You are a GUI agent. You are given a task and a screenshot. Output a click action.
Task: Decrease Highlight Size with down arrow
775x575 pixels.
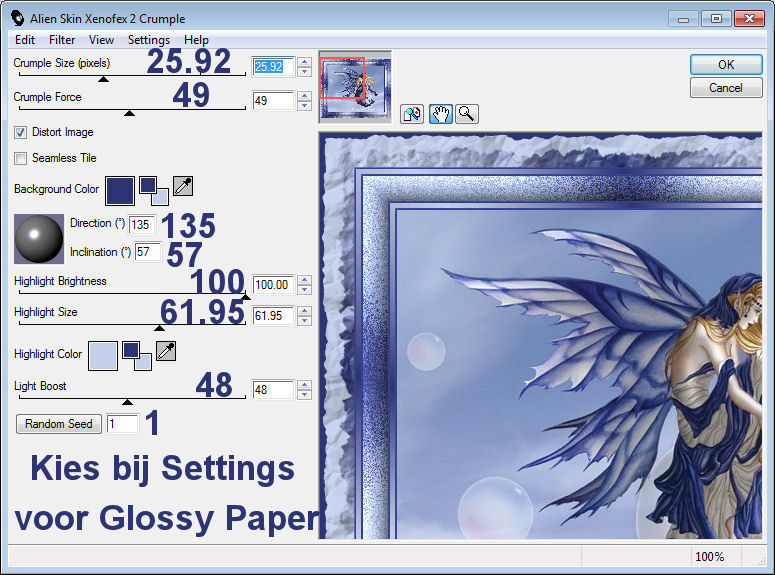click(304, 321)
